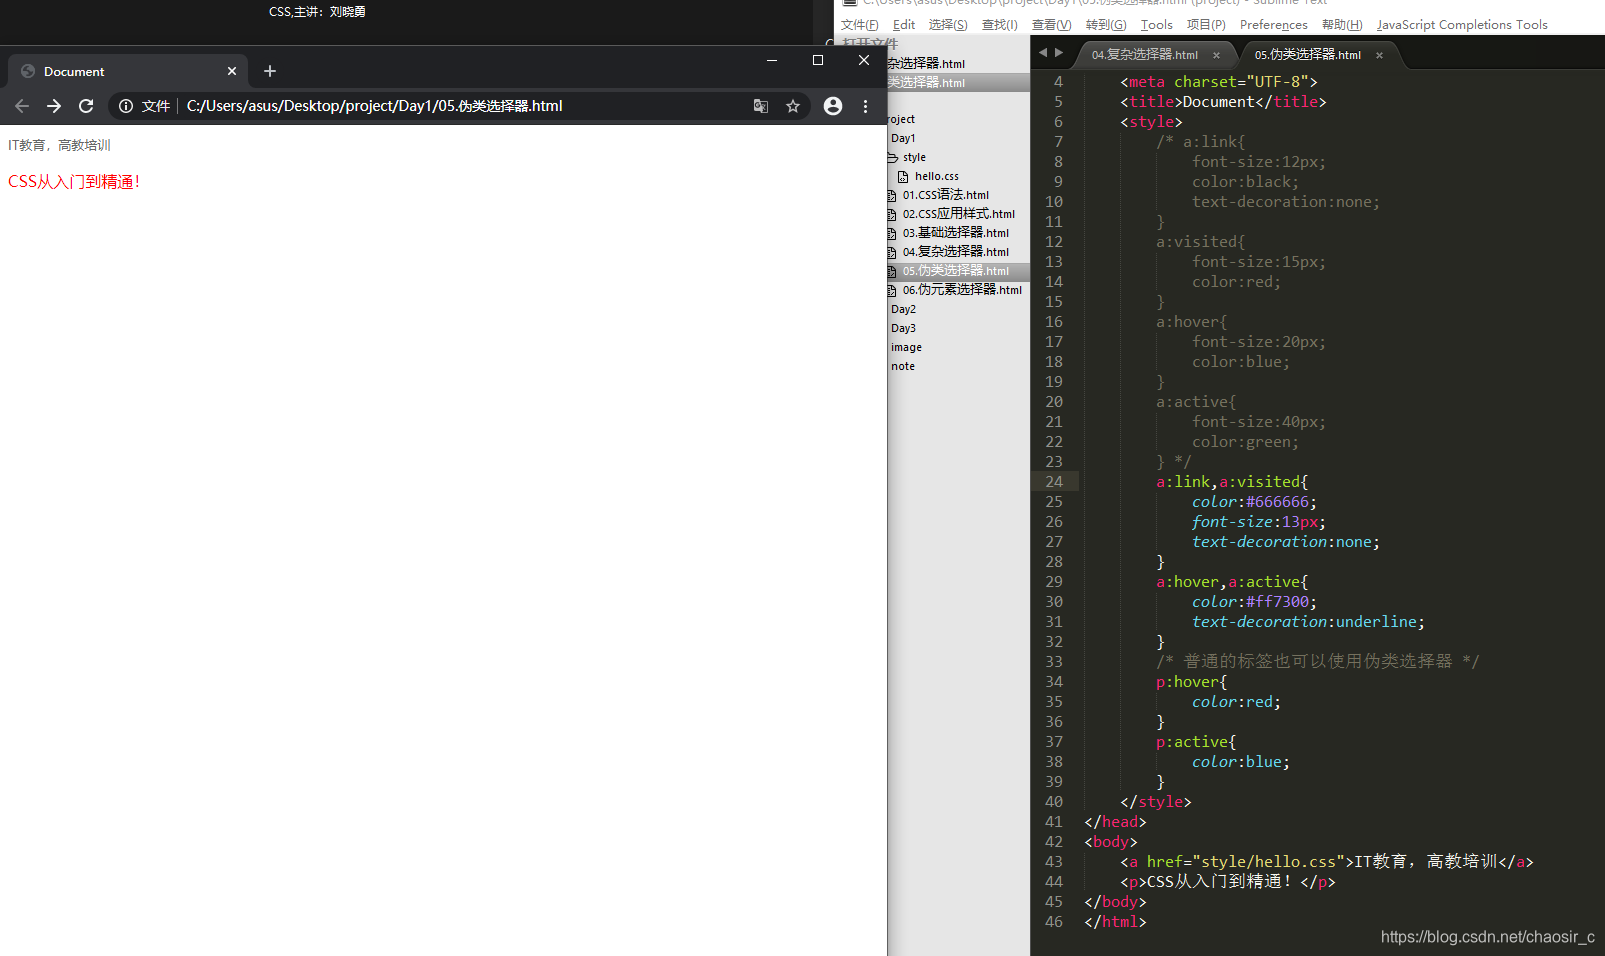Image resolution: width=1605 pixels, height=956 pixels.
Task: Open the 选择(S) menu
Action: [948, 25]
